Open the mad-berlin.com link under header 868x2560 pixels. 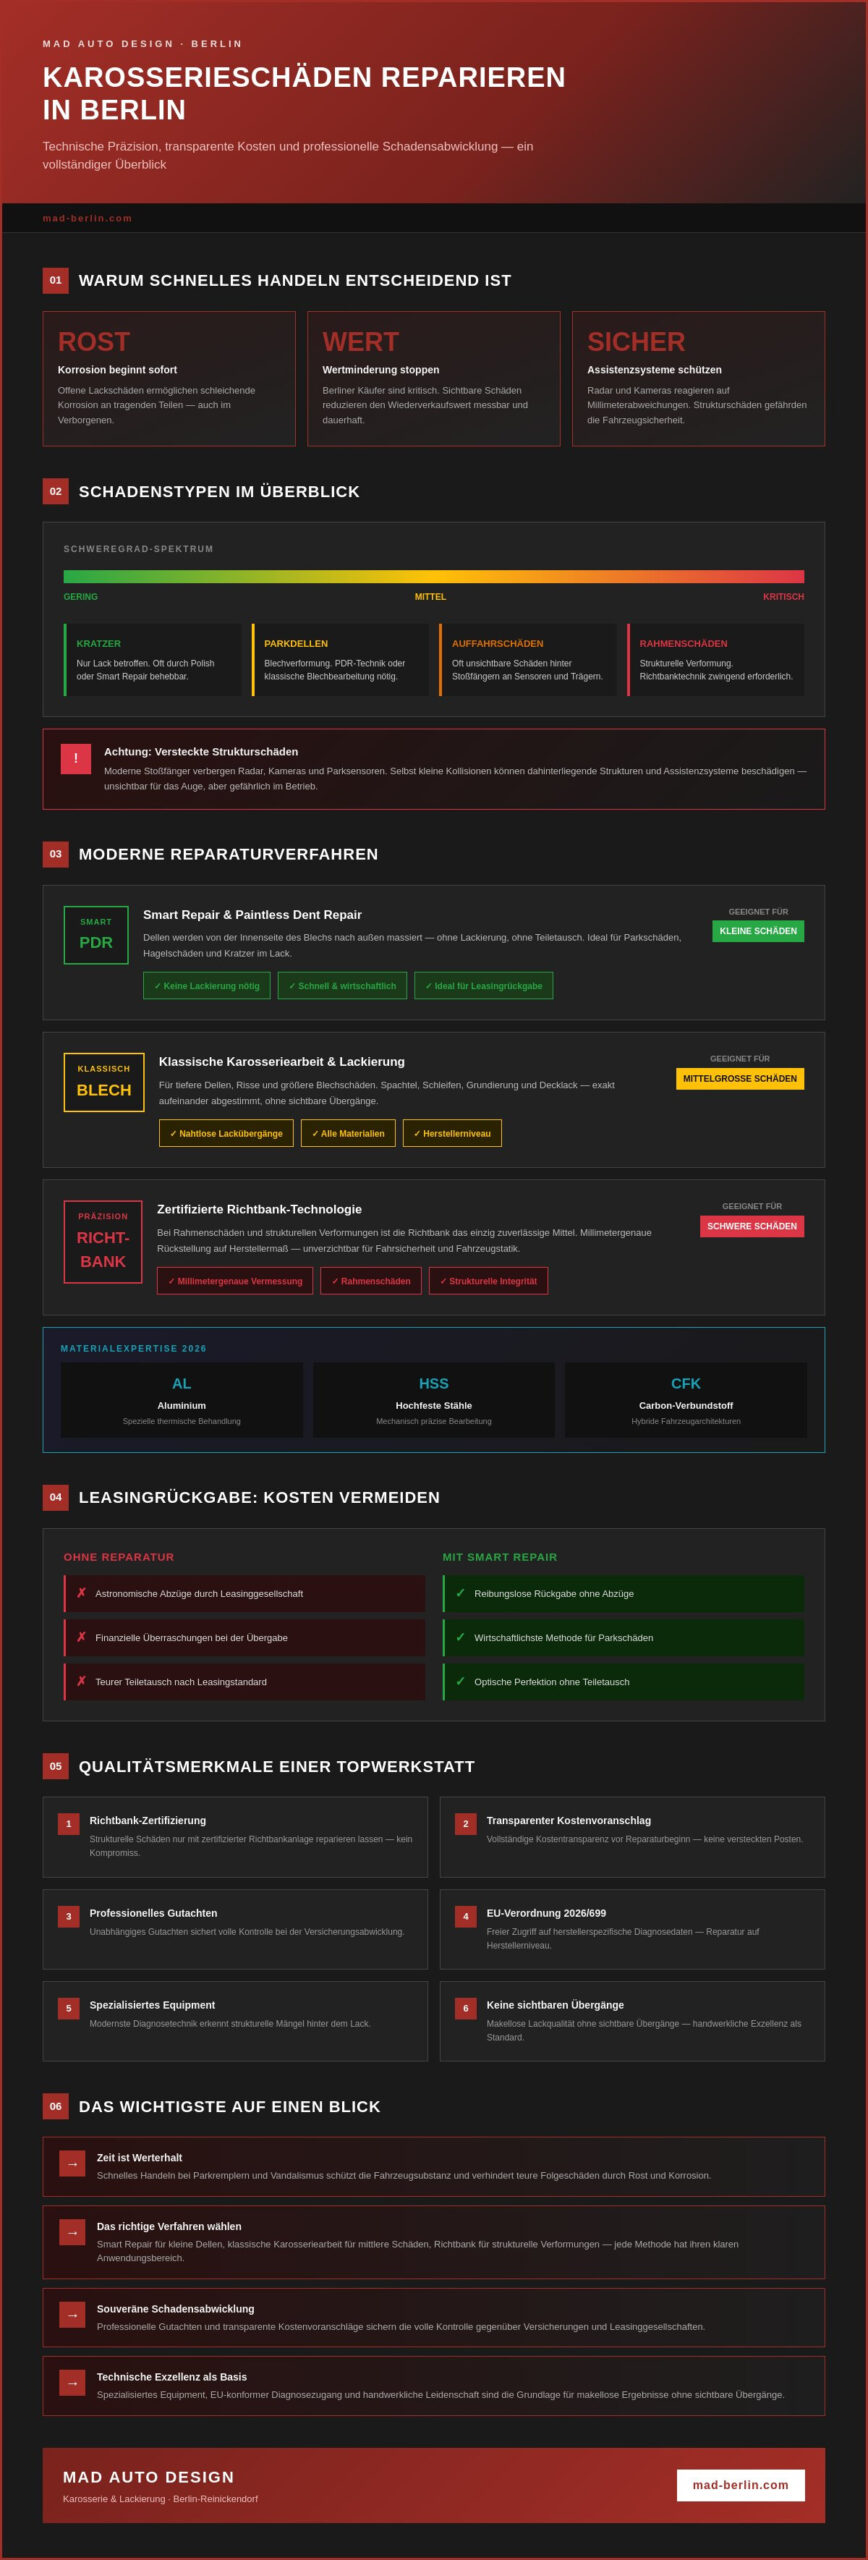(x=87, y=218)
